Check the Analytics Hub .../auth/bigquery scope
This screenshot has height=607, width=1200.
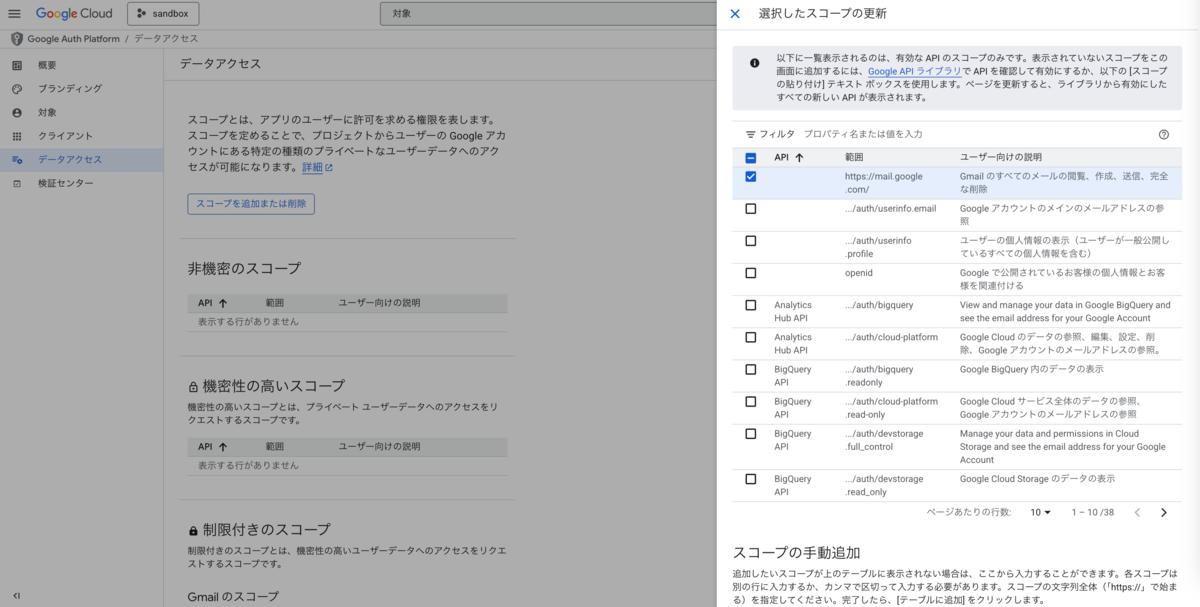pos(751,305)
